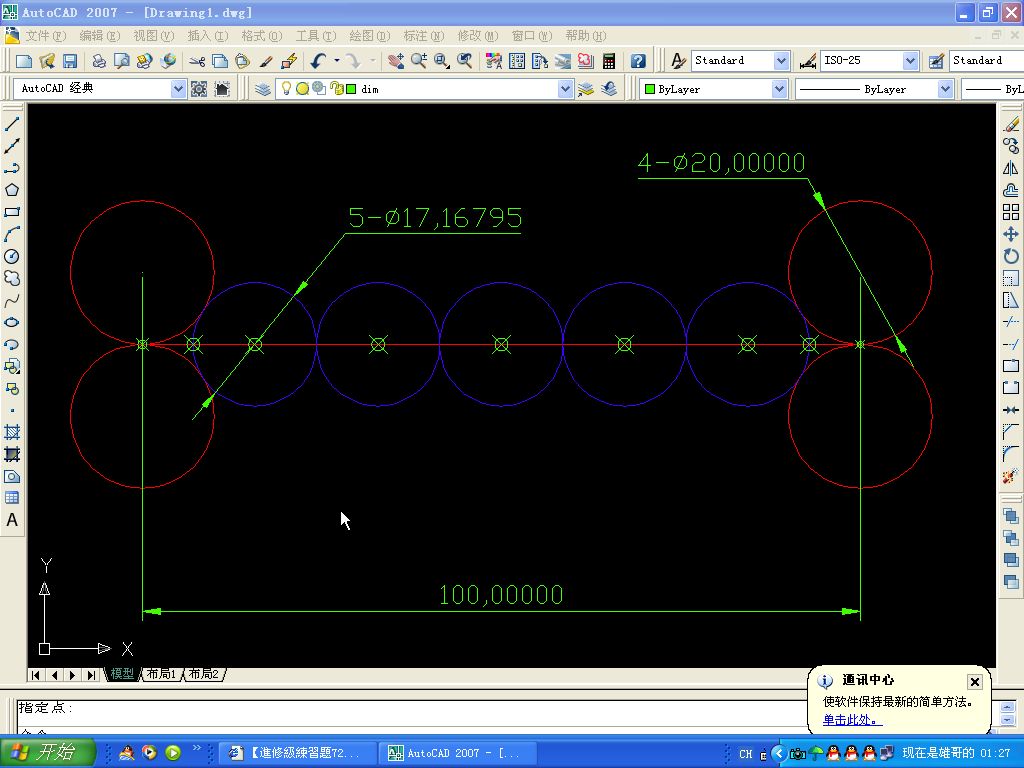Switch to the 布局1 layout tab

[161, 674]
